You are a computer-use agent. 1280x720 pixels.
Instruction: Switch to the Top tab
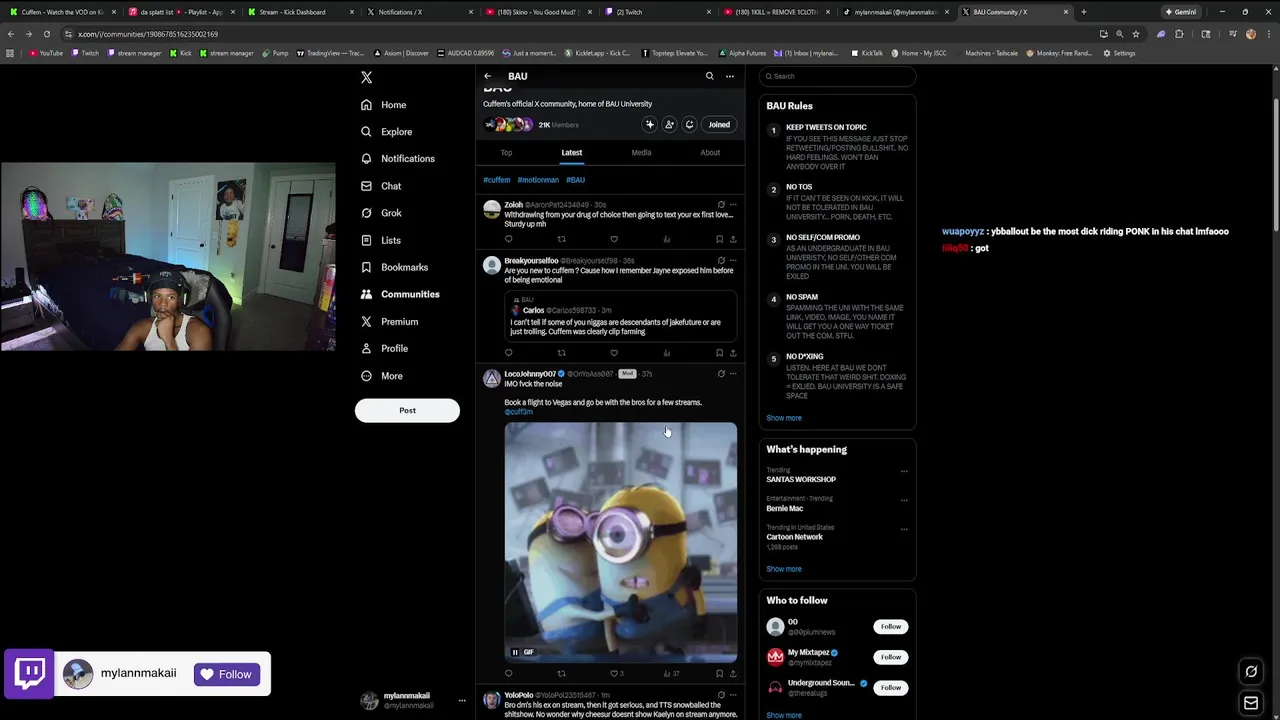tap(506, 153)
